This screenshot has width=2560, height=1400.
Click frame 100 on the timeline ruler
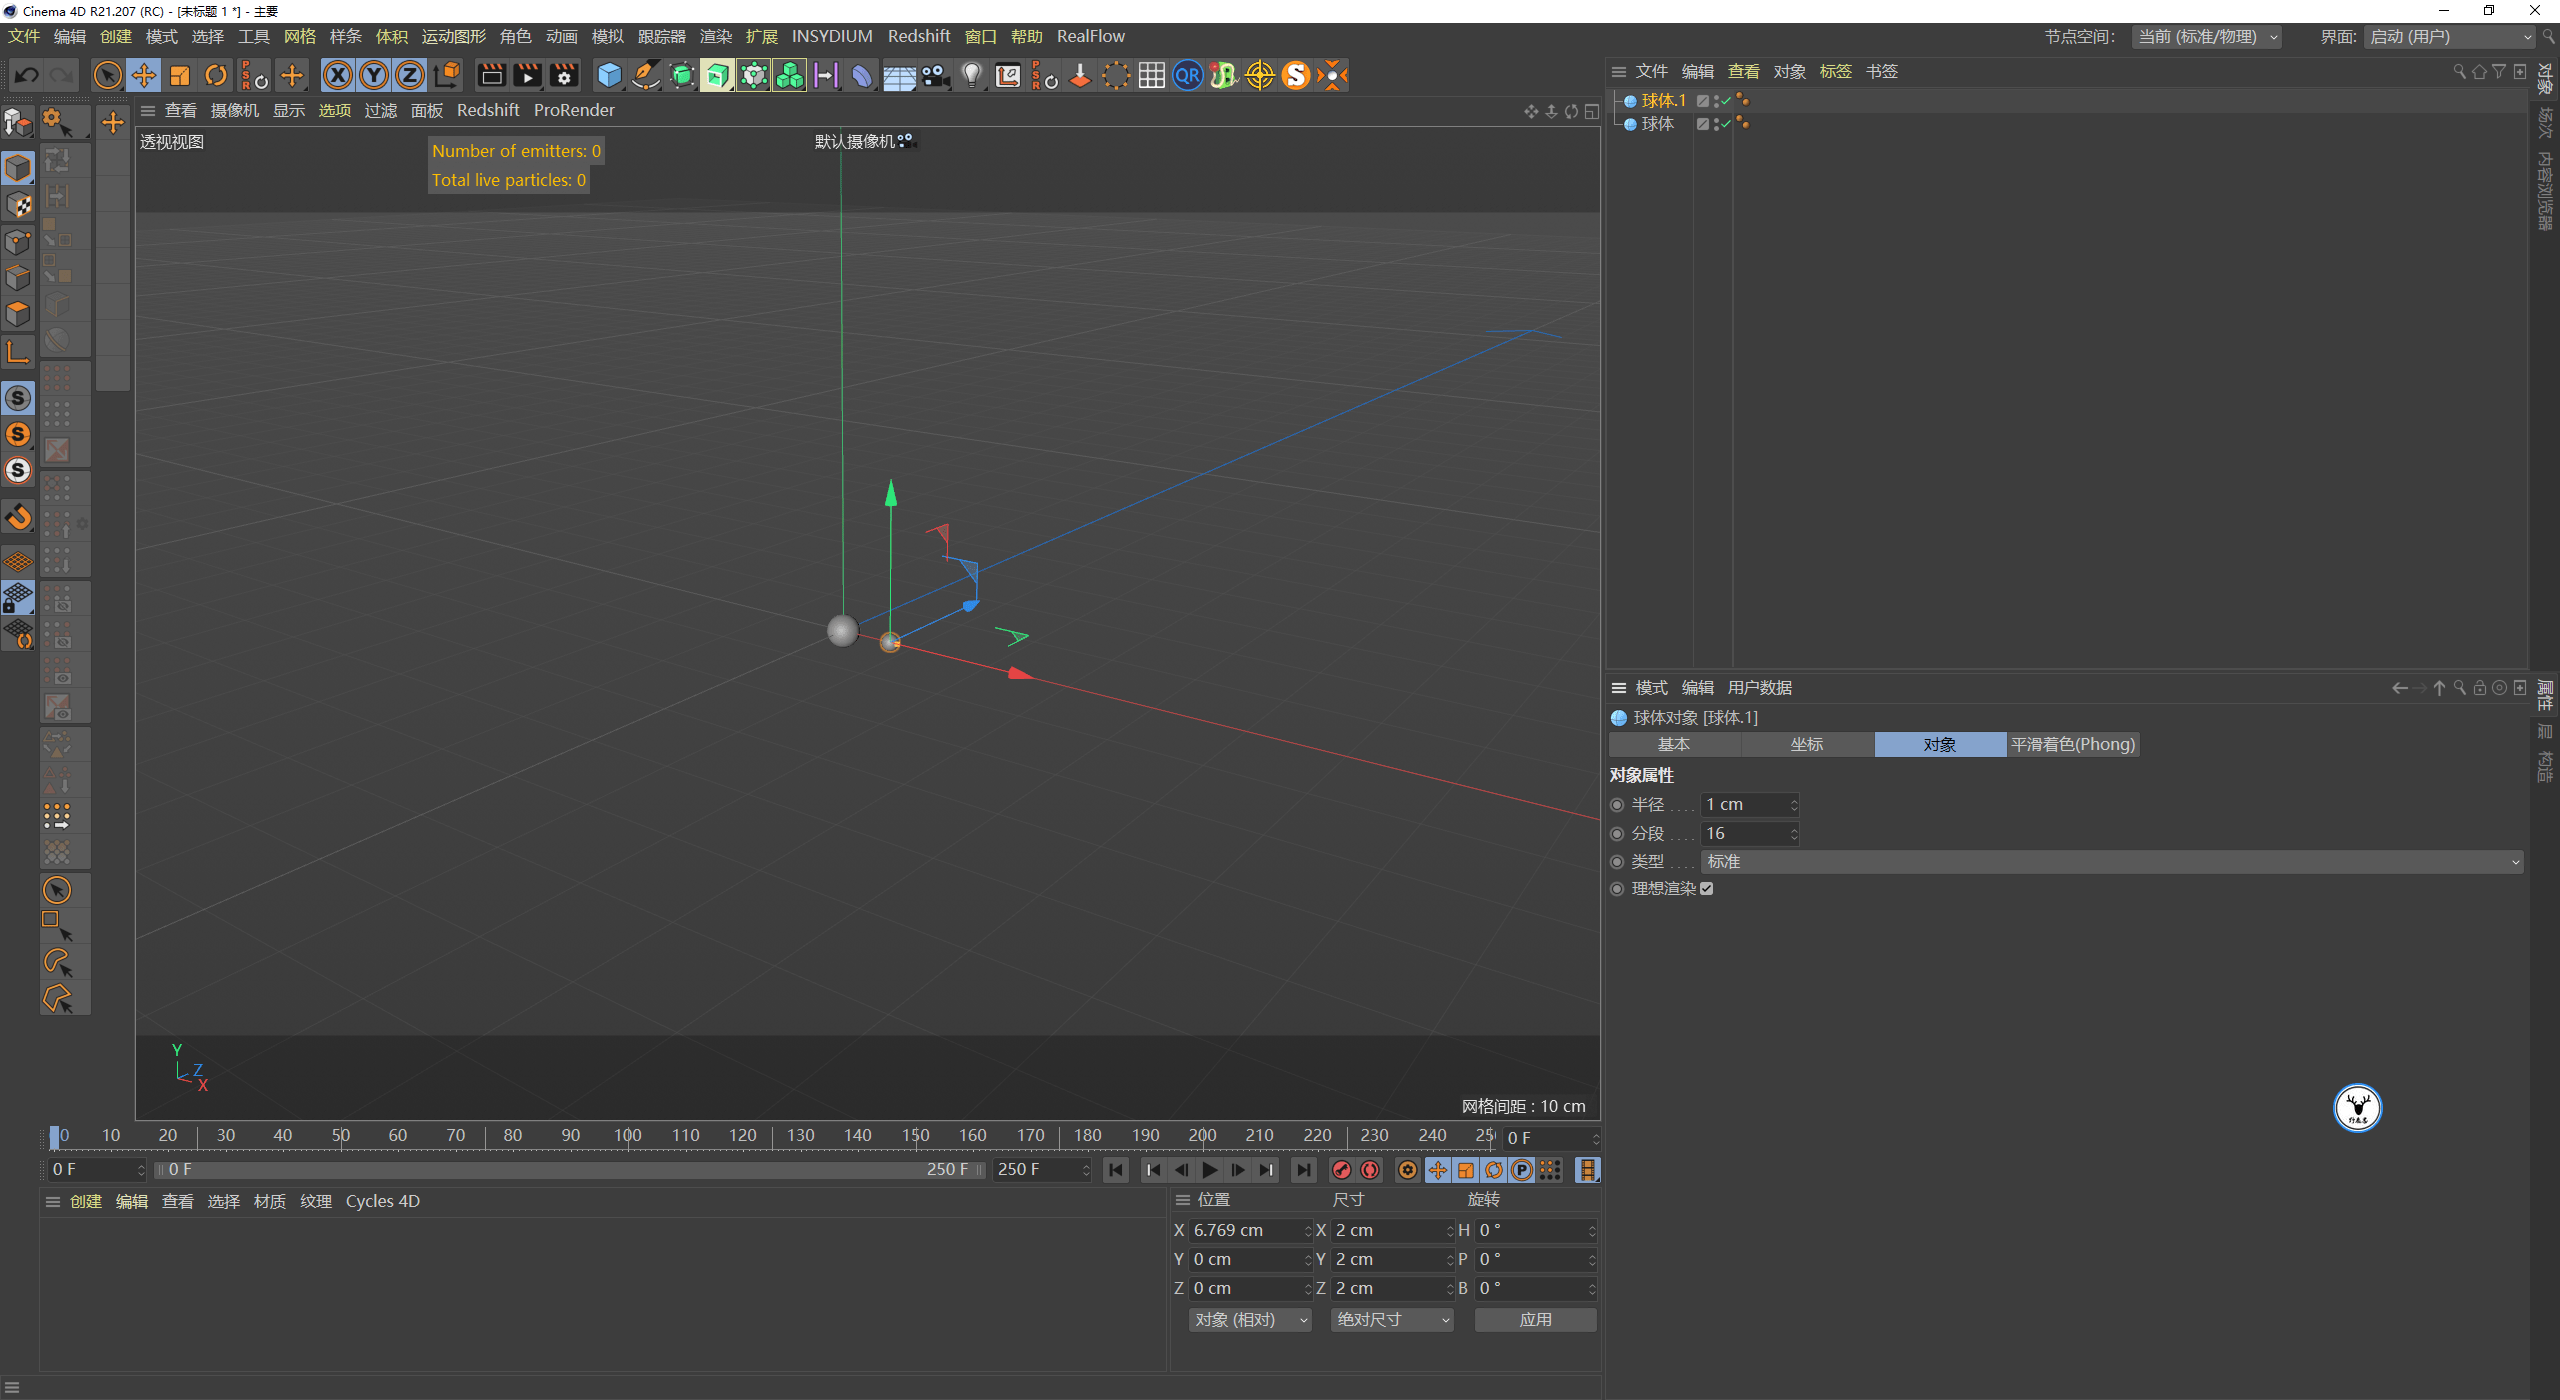coord(628,1136)
